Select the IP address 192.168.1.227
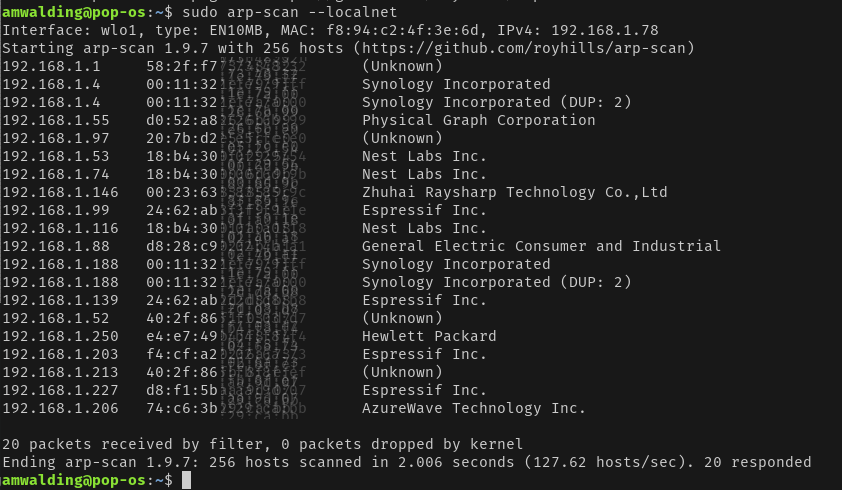Image resolution: width=842 pixels, height=490 pixels. pos(59,390)
